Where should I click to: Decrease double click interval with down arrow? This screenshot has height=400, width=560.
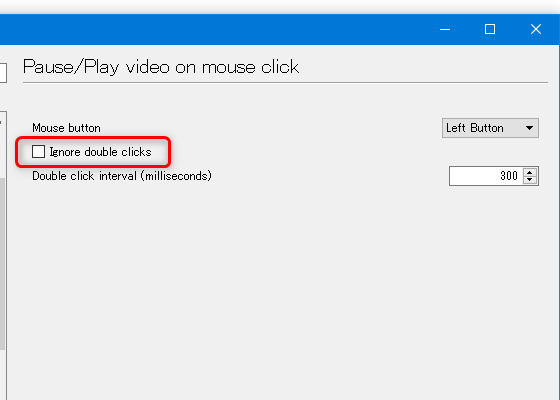(x=530, y=180)
